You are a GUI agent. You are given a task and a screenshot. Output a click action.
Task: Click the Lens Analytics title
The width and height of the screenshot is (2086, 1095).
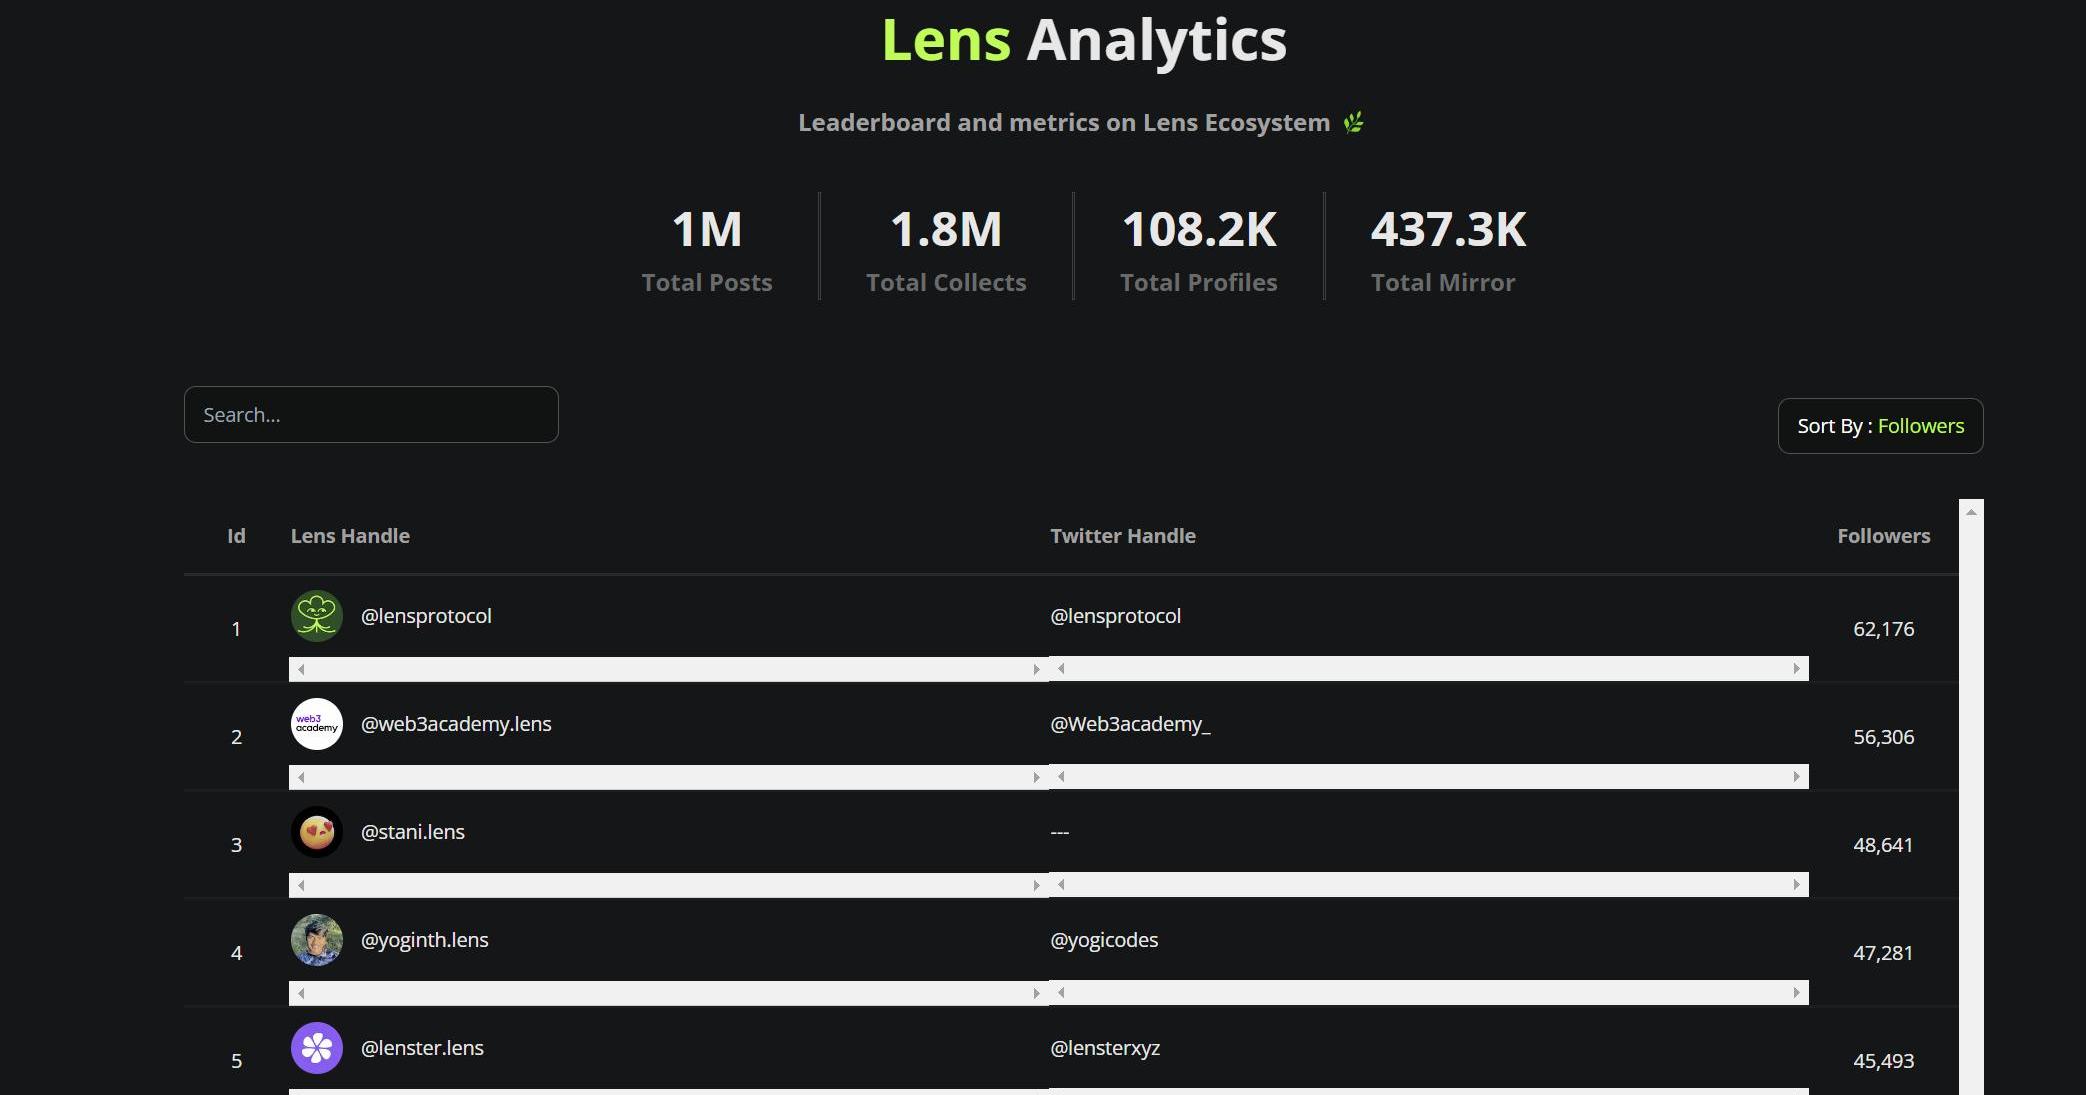pyautogui.click(x=1084, y=40)
